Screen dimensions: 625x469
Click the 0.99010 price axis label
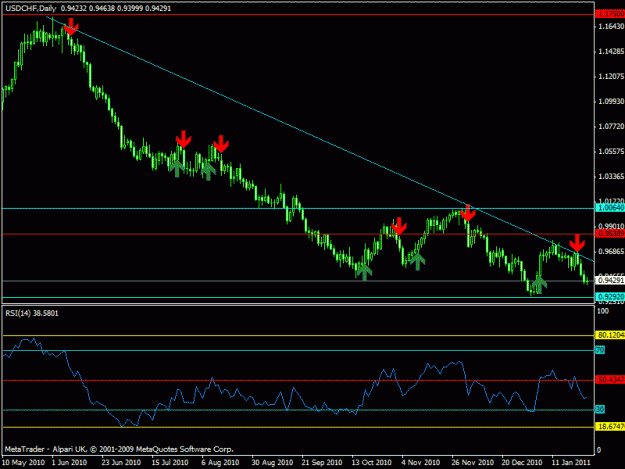tap(611, 226)
